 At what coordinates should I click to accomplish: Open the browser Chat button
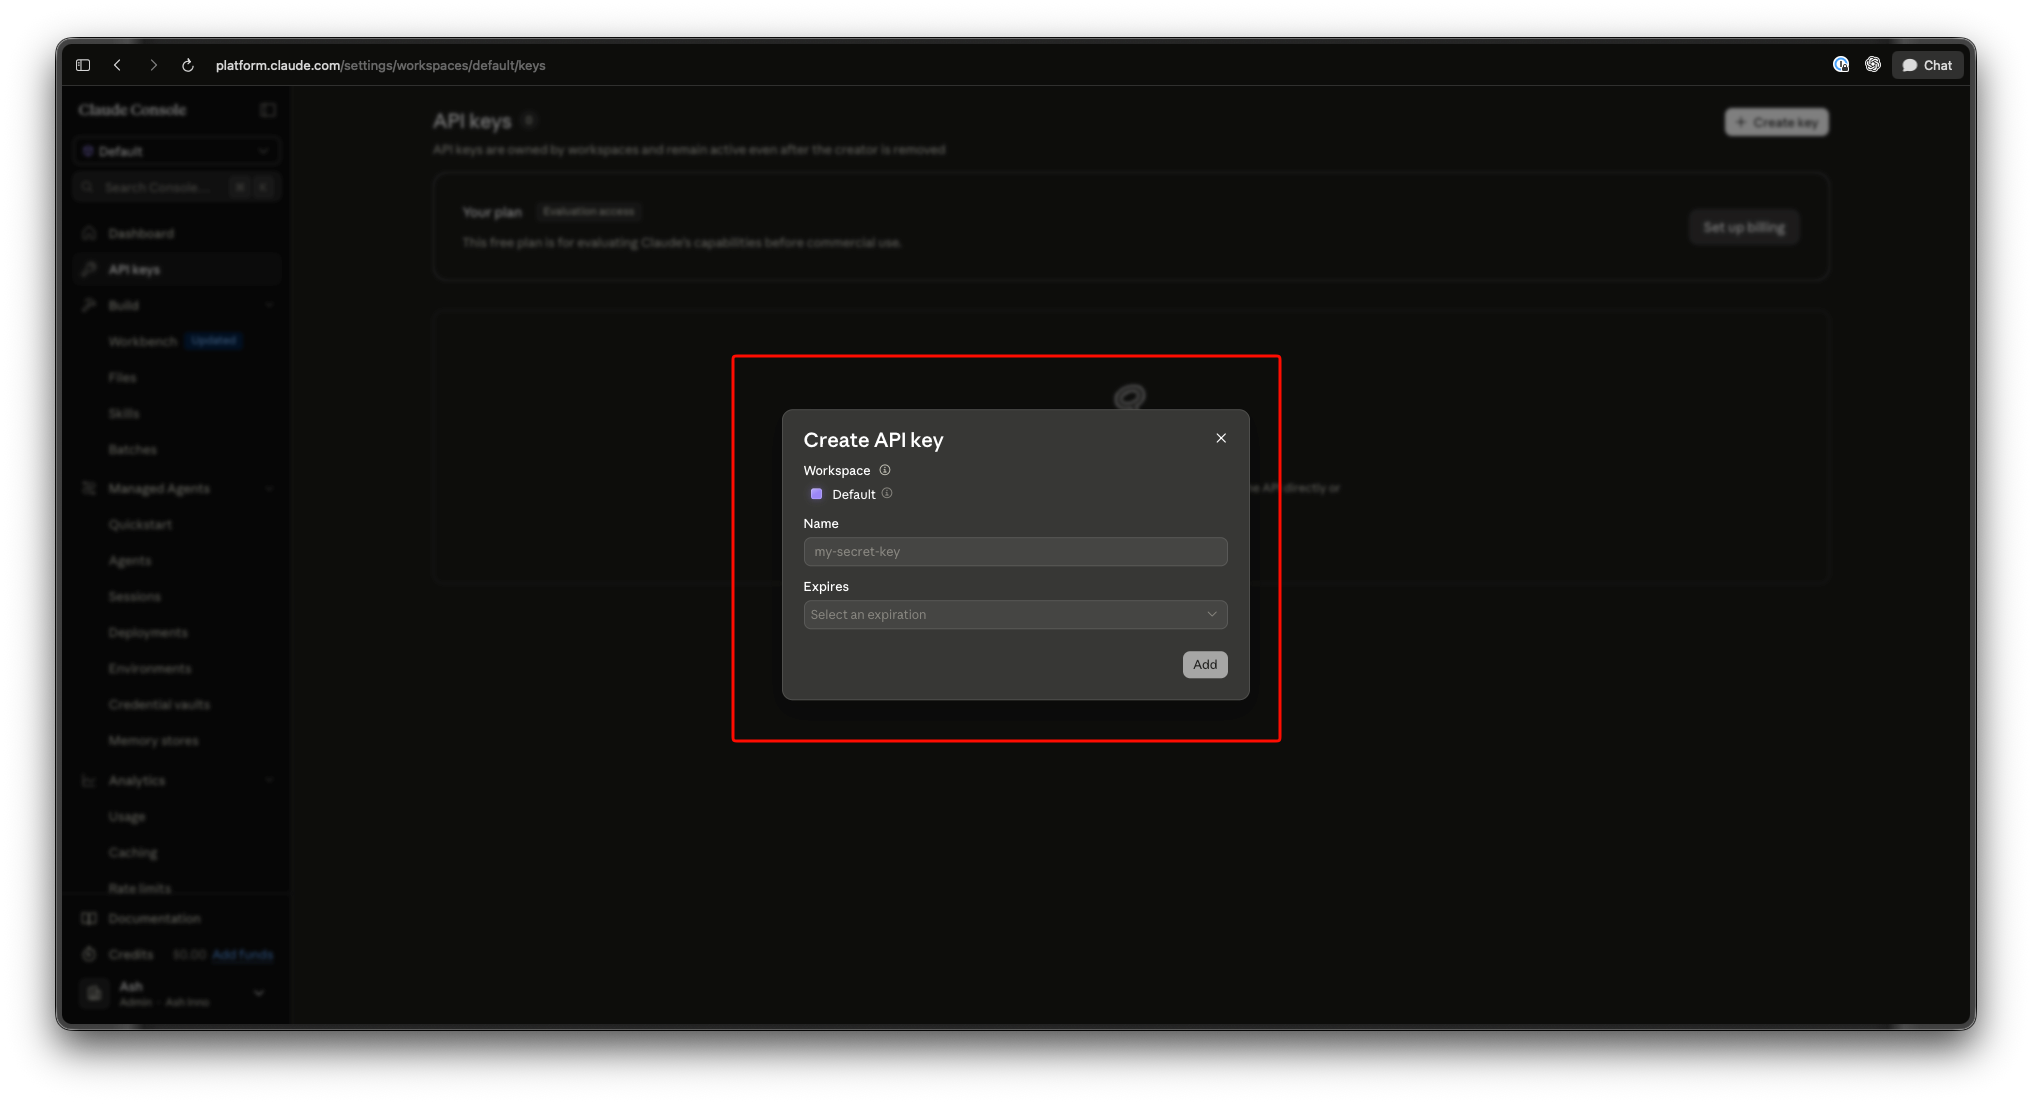[1927, 65]
